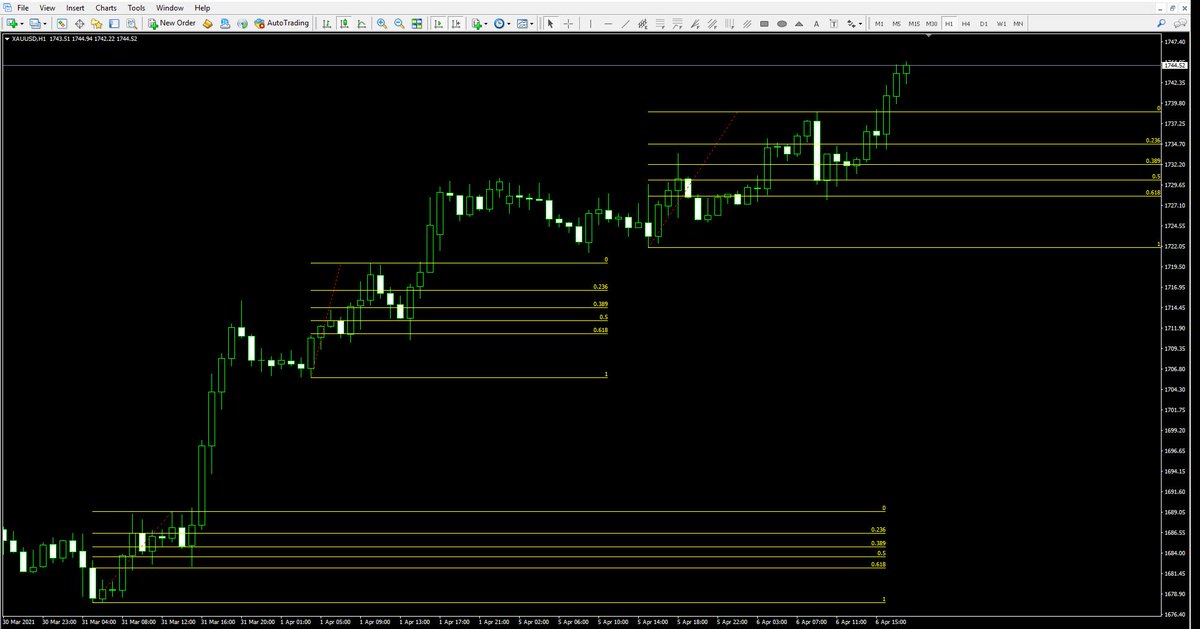Expand the New Chart dropdown arrow
The image size is (1200, 629).
tap(21, 23)
